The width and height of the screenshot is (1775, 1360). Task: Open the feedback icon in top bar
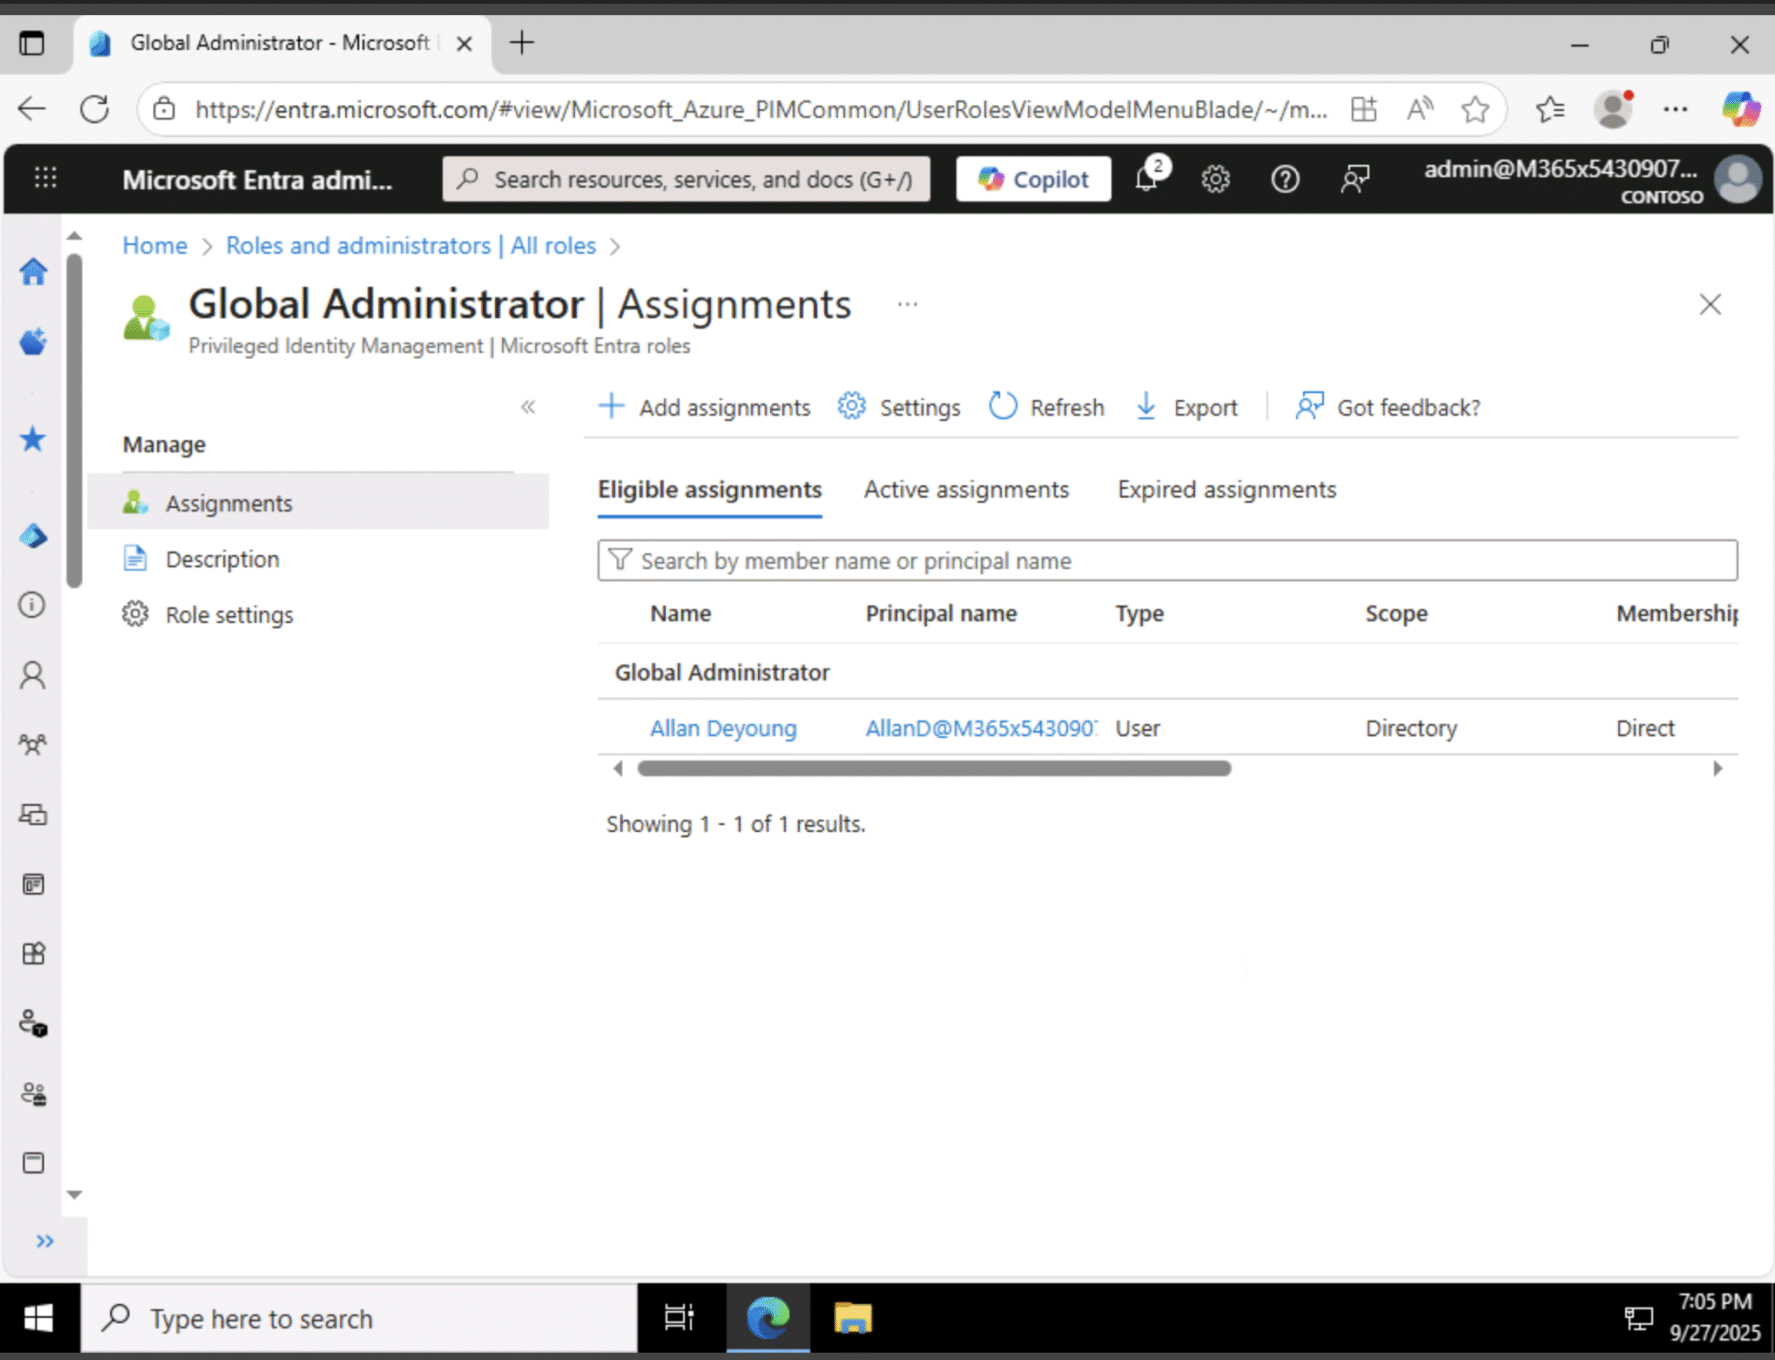(x=1355, y=179)
